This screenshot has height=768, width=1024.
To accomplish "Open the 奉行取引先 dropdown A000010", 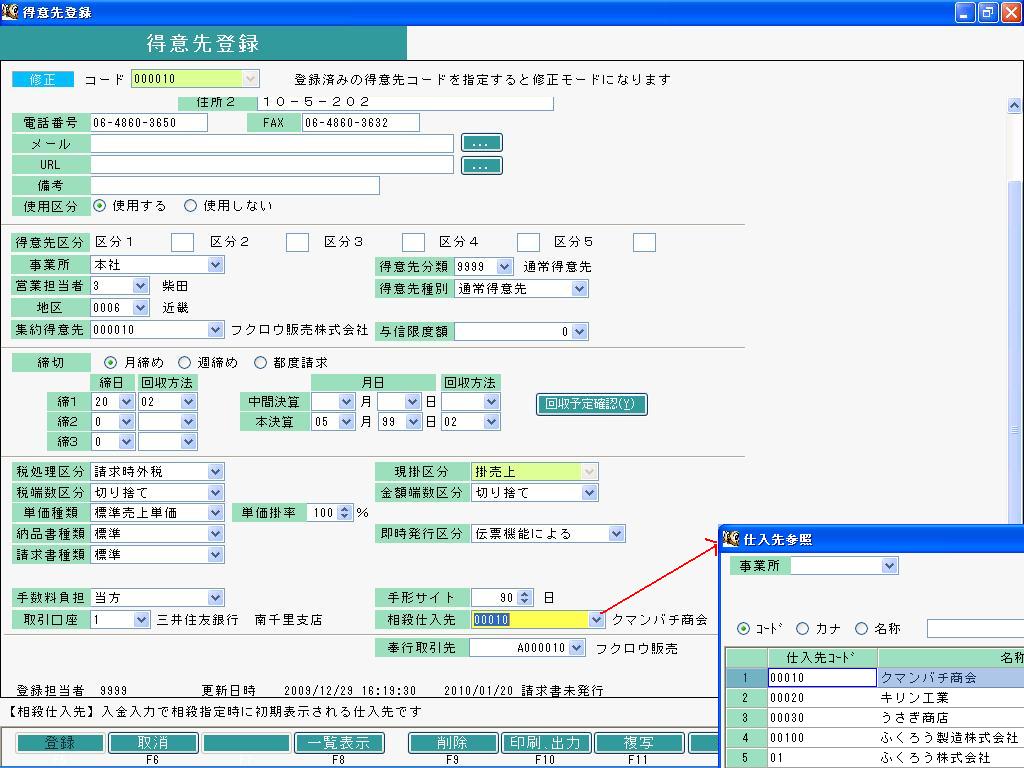I will (576, 648).
